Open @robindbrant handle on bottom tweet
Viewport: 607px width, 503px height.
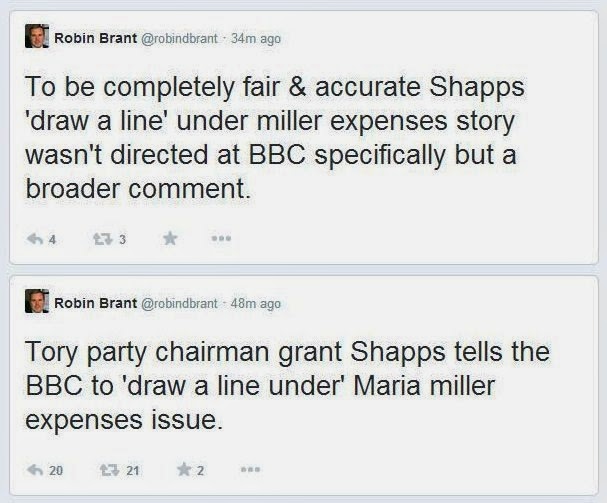click(179, 303)
